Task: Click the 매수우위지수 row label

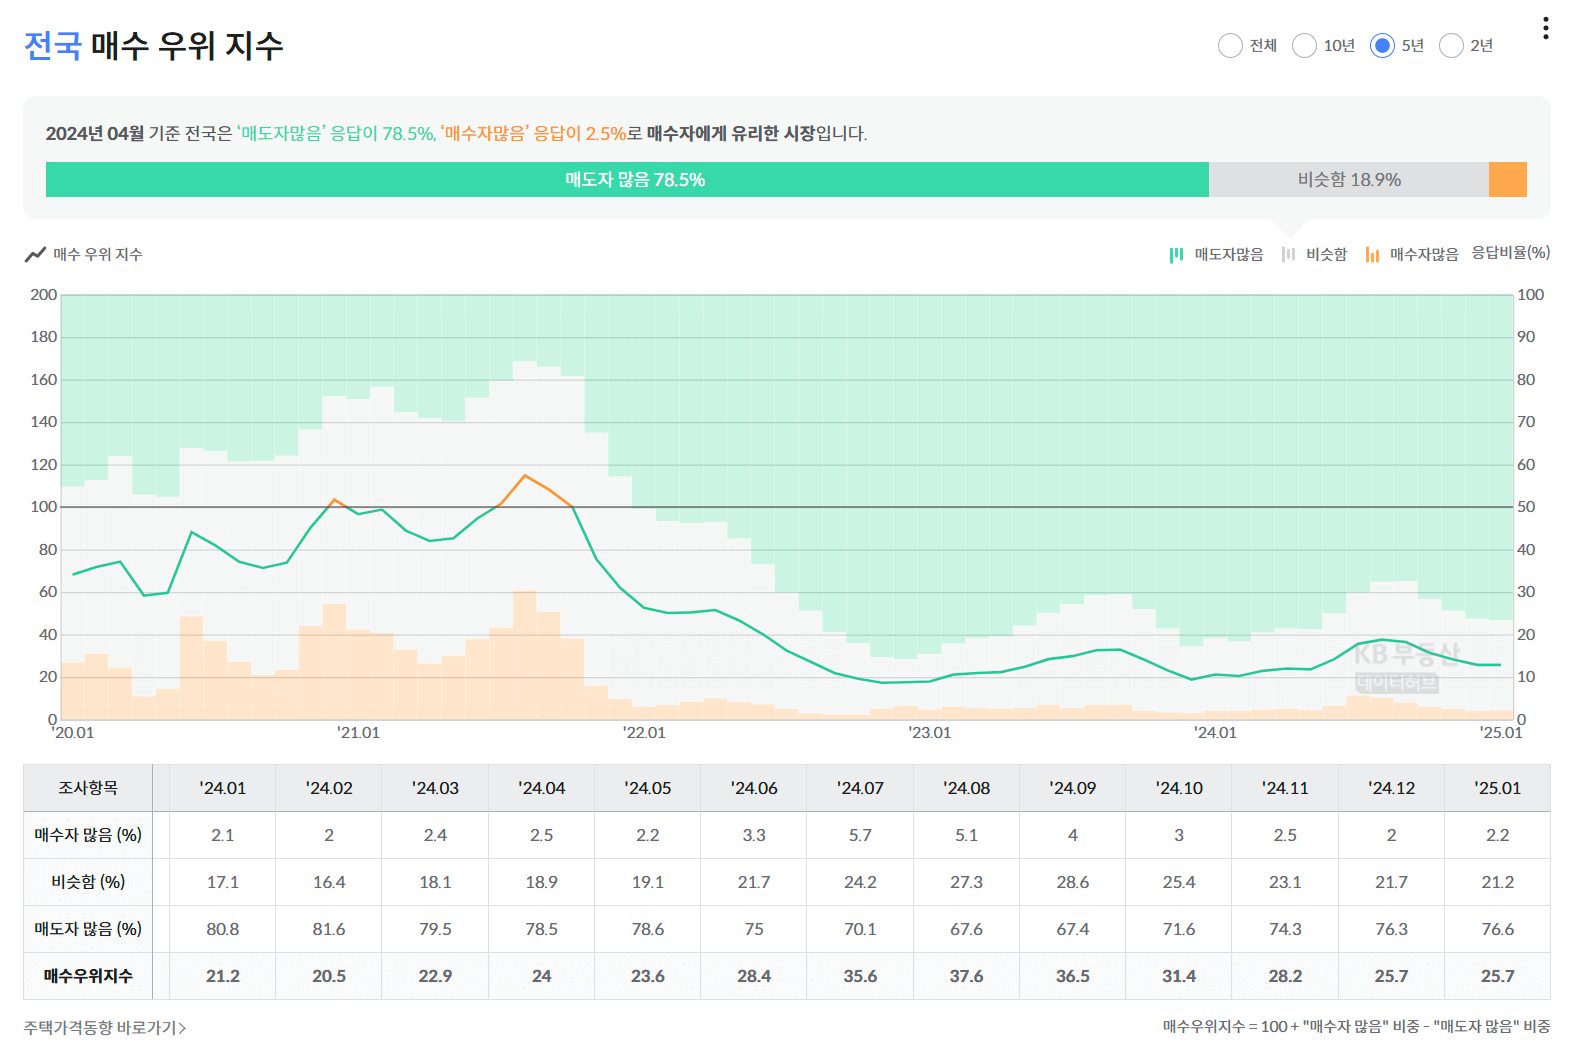Action: (88, 976)
